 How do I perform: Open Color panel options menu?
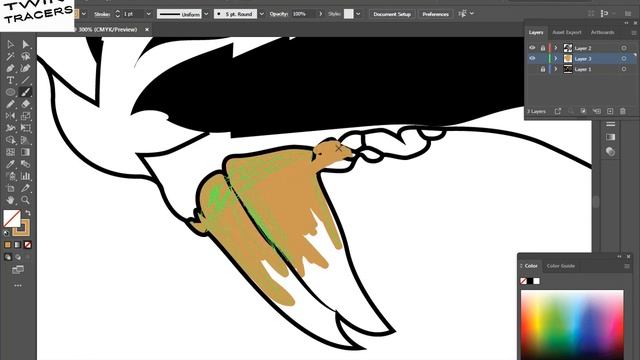(x=627, y=266)
